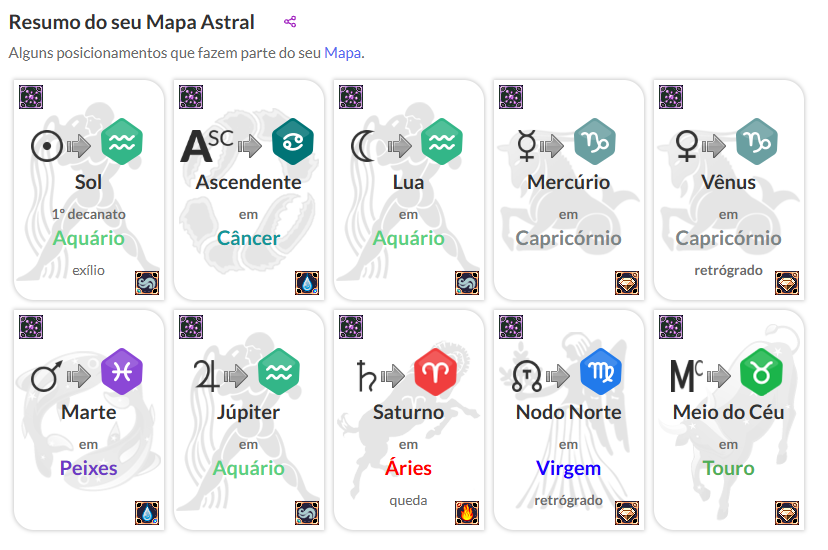Click the Aquário text on Júpiter card
828x550 pixels.
coord(248,469)
